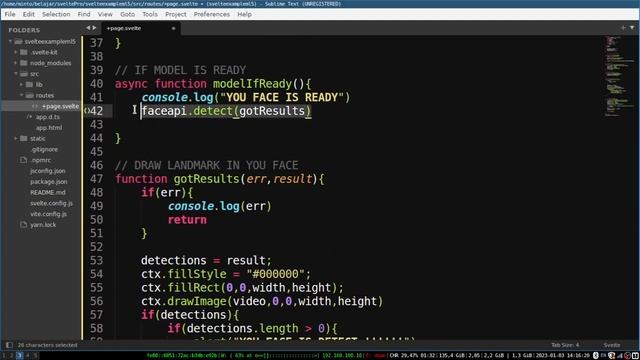Open the Edit menu
Viewport: 640px width, 360px height.
pos(29,14)
